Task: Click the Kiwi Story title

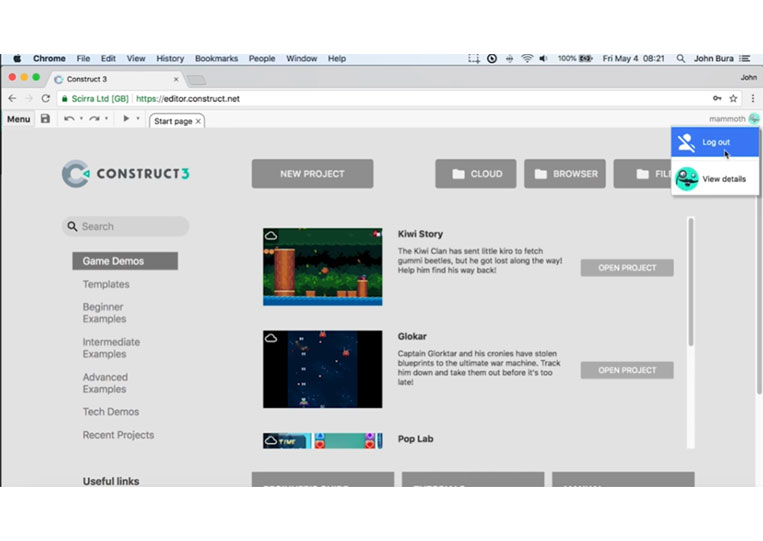Action: coord(420,234)
